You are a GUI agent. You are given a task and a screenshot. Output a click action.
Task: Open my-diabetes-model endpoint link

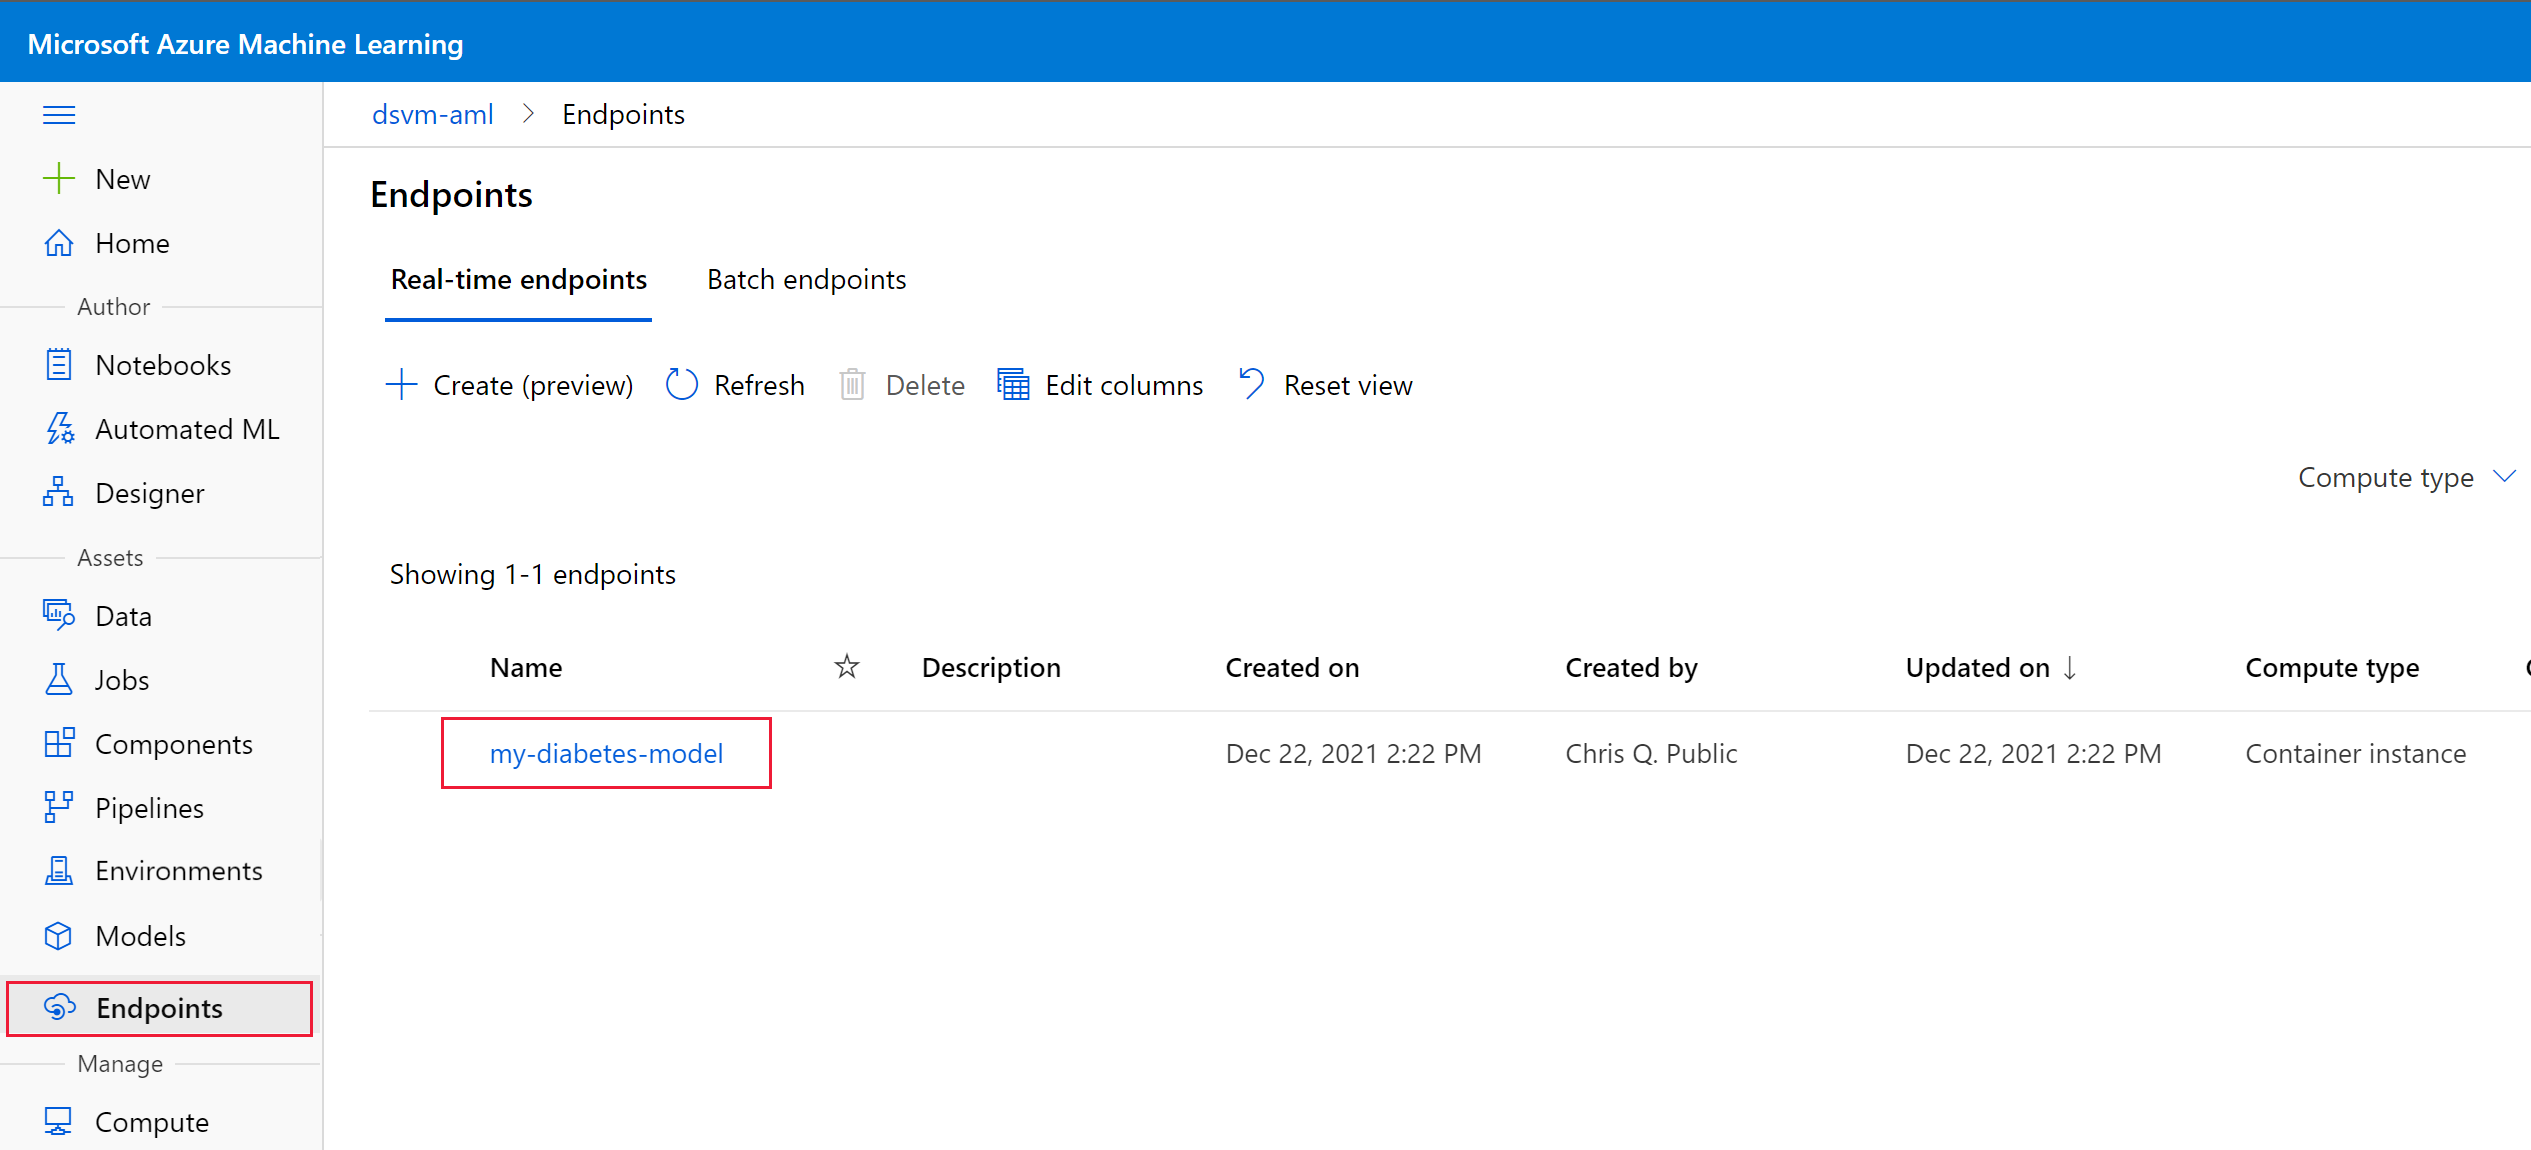pos(606,753)
